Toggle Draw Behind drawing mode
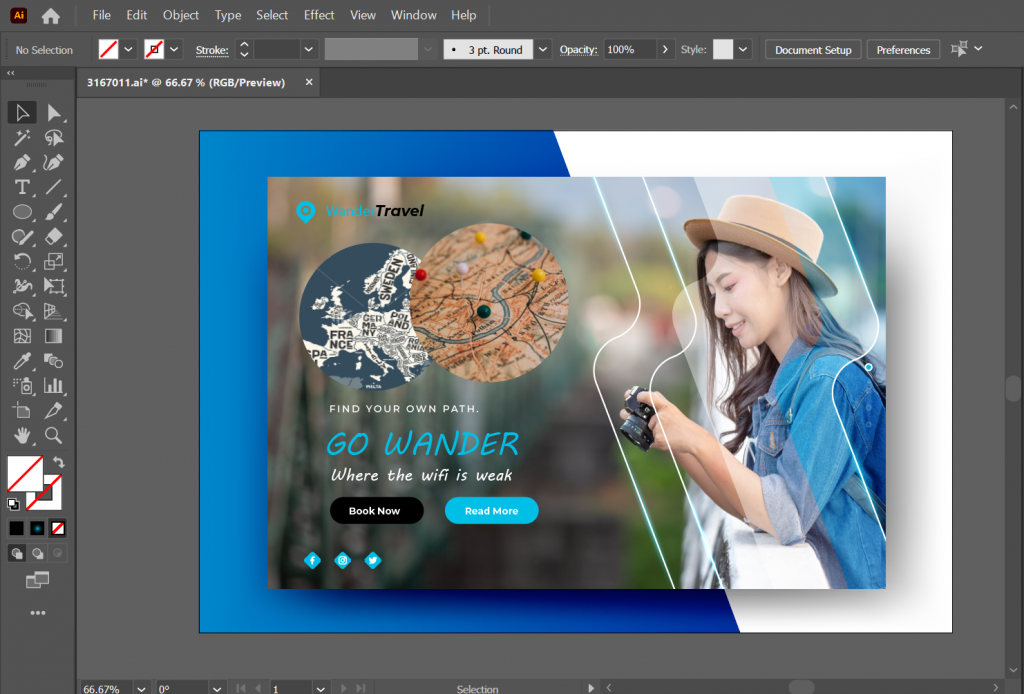Viewport: 1024px width, 694px height. pyautogui.click(x=37, y=552)
